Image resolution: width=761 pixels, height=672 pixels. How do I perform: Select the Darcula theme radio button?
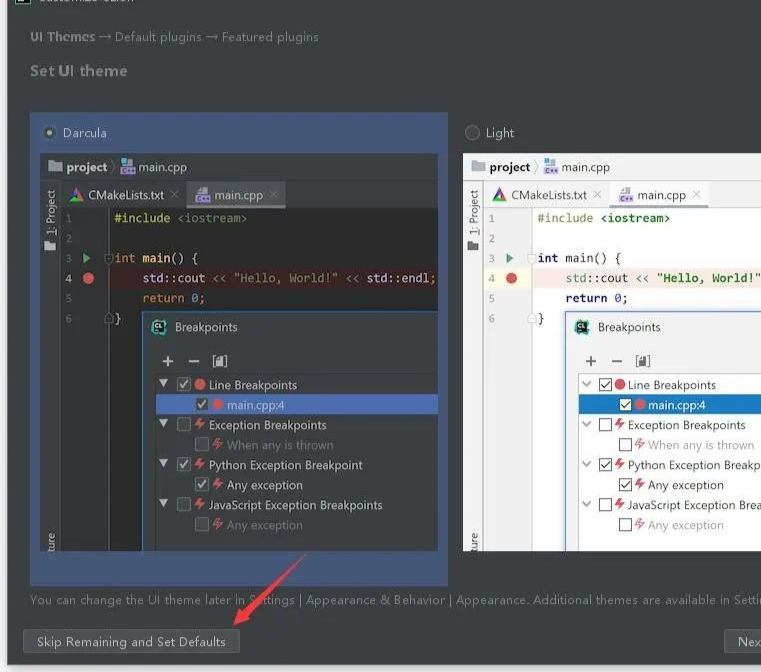[49, 133]
